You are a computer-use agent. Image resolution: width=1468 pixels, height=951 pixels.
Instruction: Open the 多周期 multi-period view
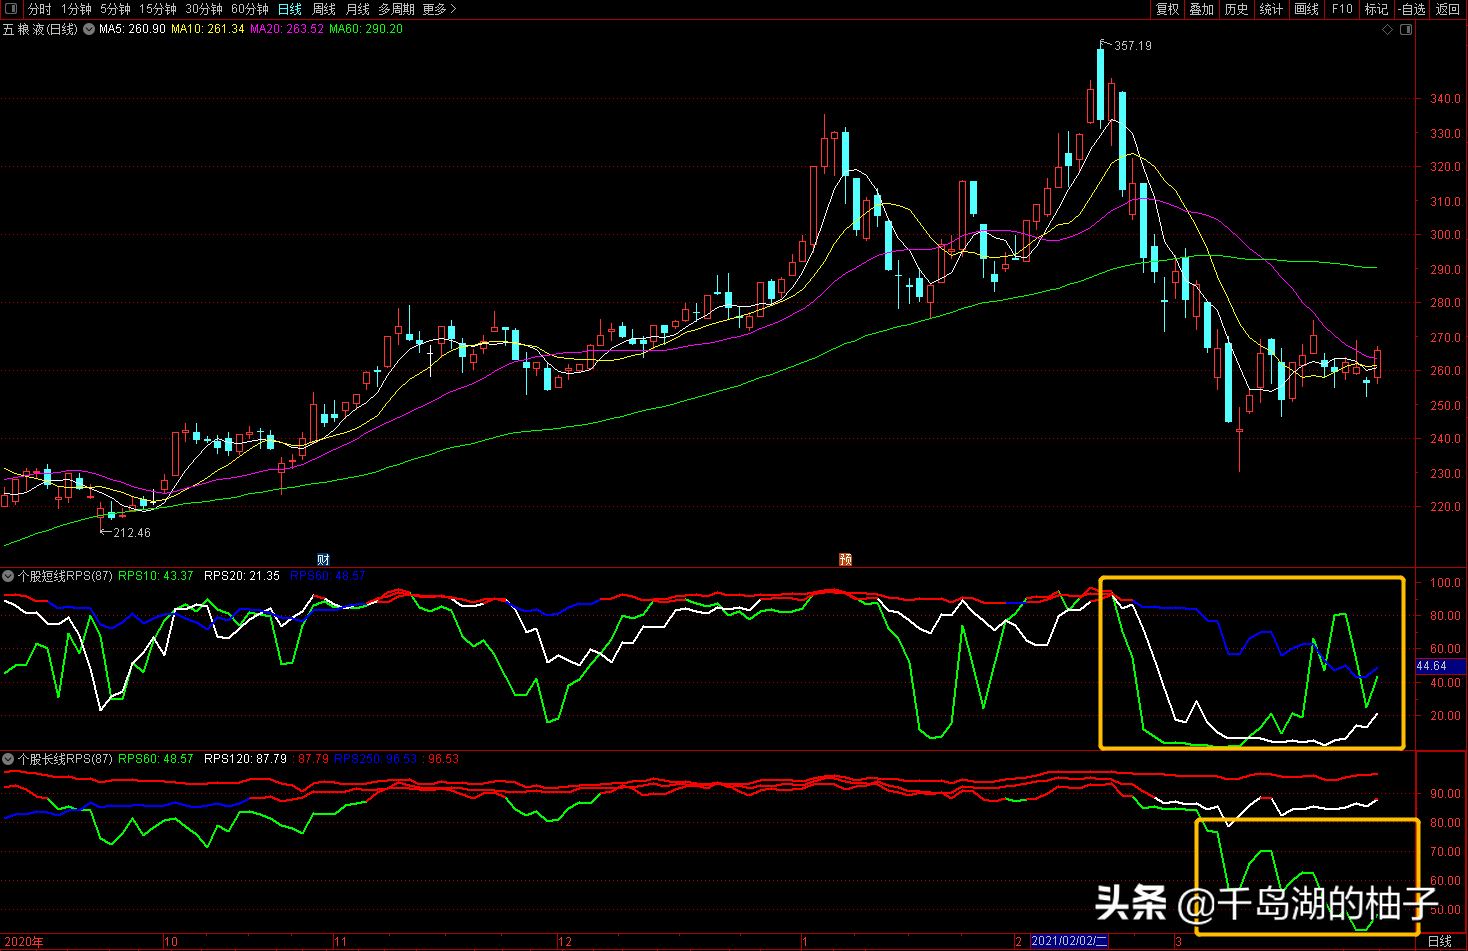396,9
